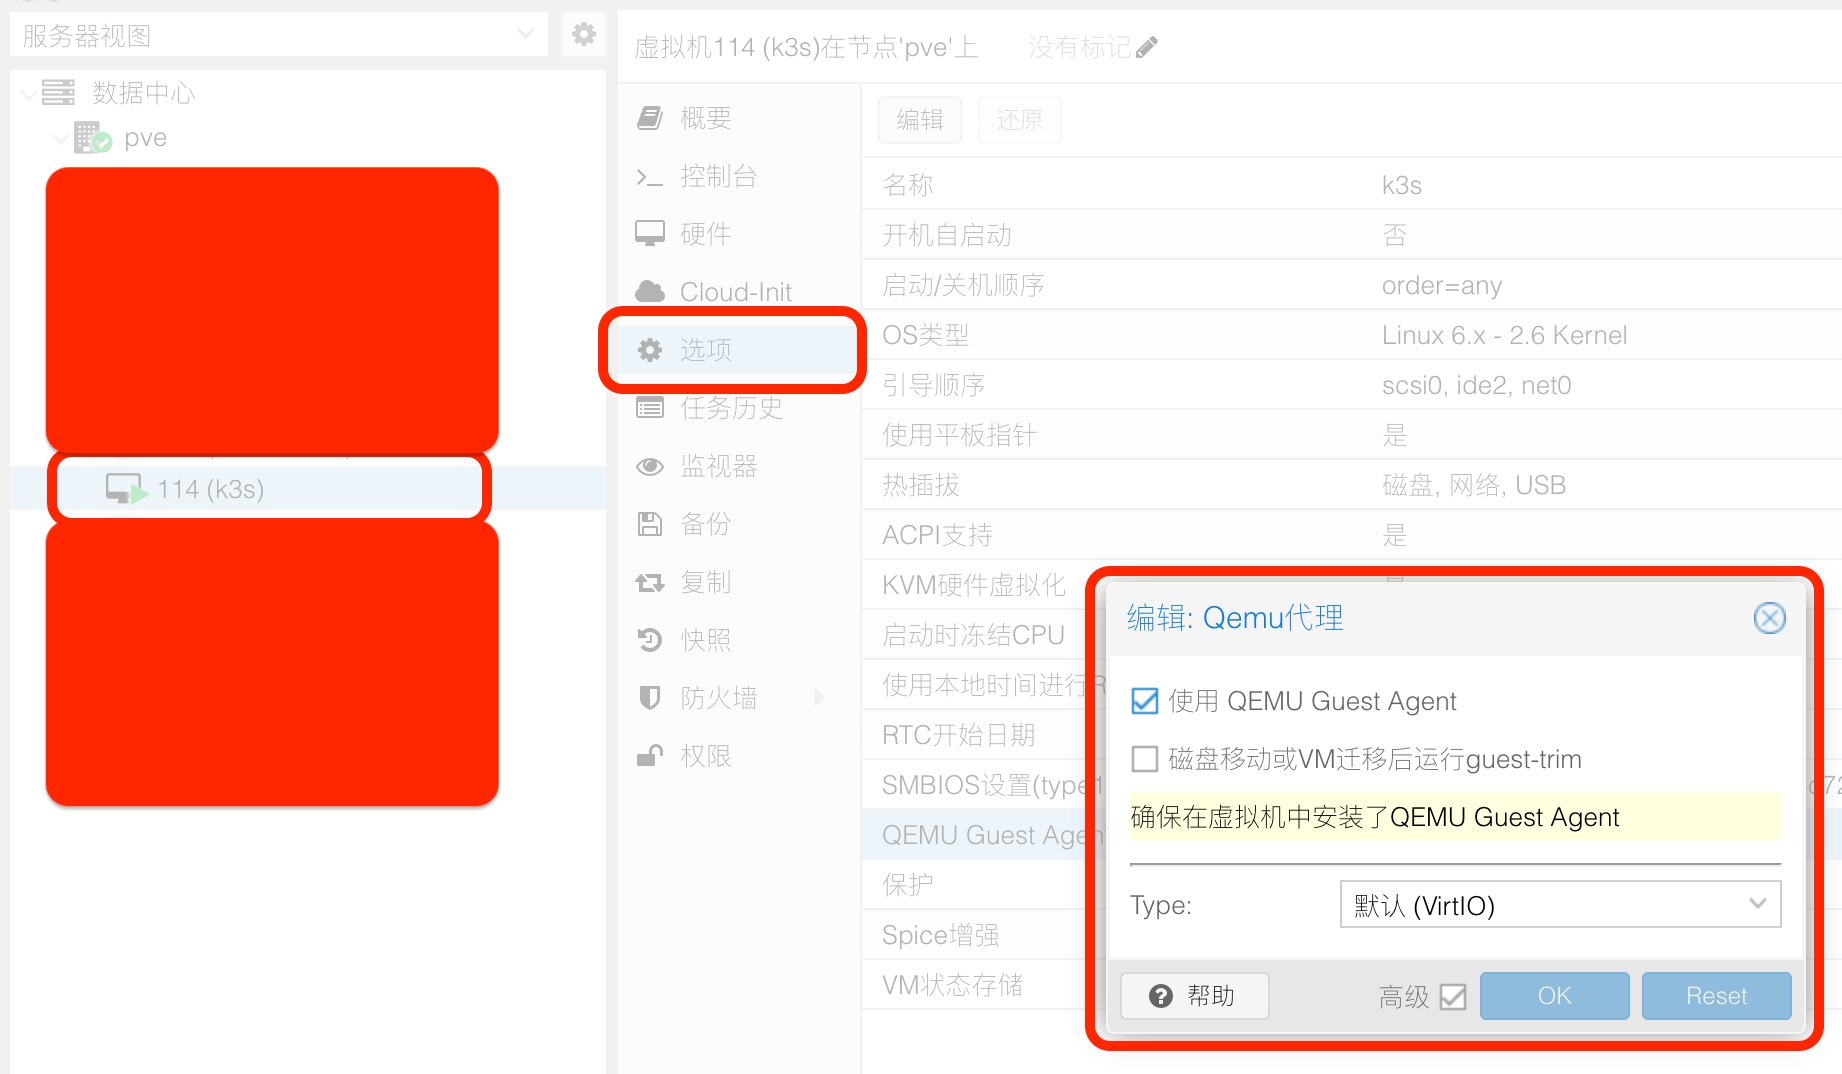Enable guest-trim after disk move checkbox
The width and height of the screenshot is (1842, 1074).
[1145, 759]
